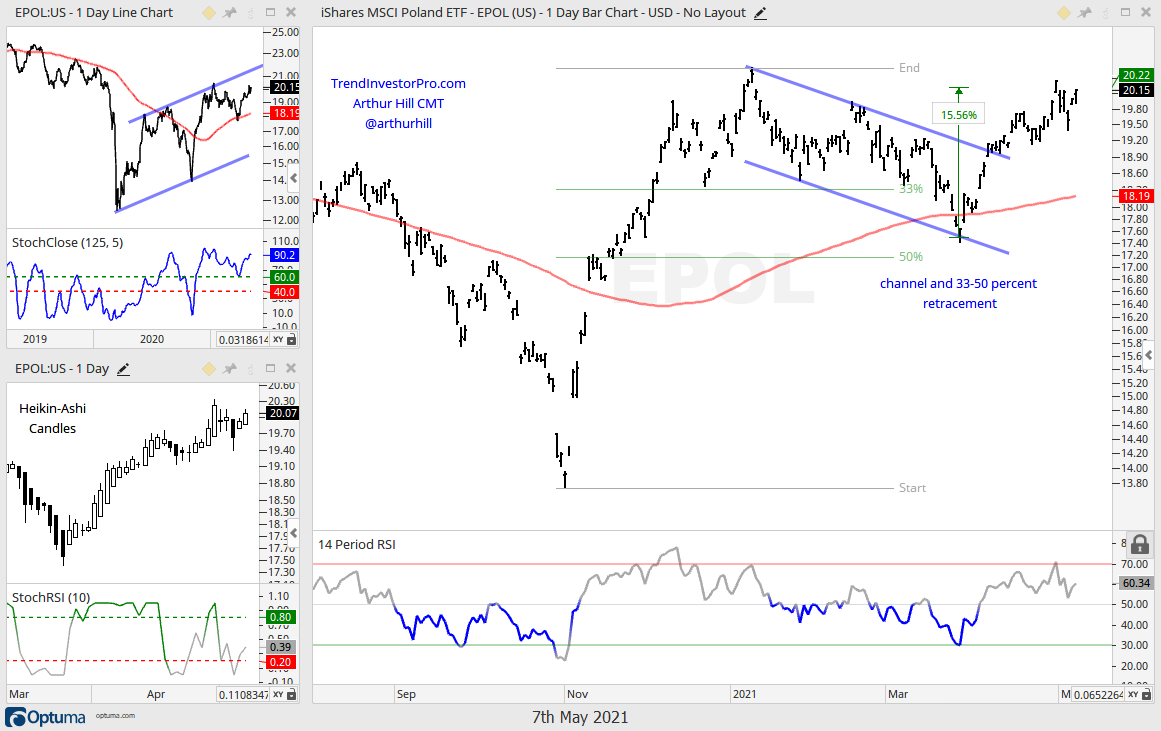Click the blue 90.2 StochClose value tag
The width and height of the screenshot is (1161, 731).
[x=284, y=255]
